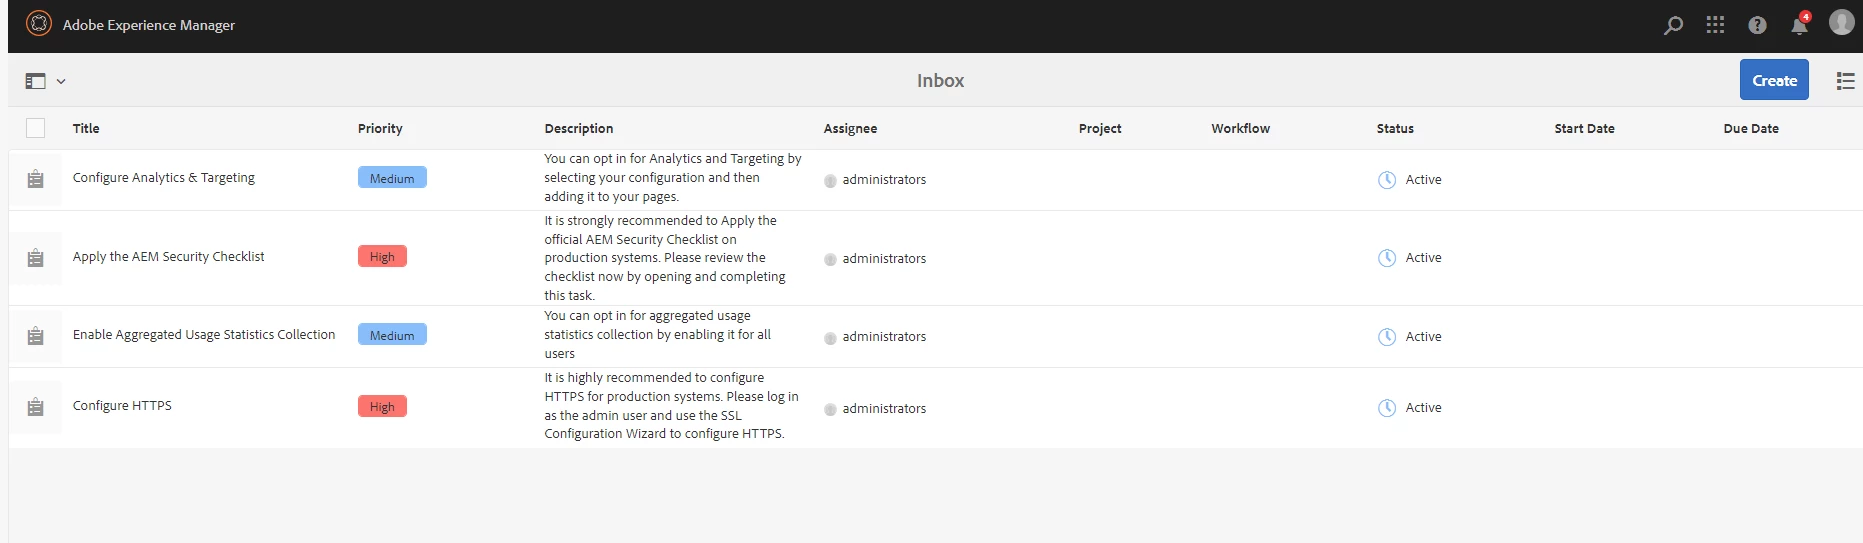This screenshot has width=1863, height=543.
Task: Click the Description column header
Action: coord(578,128)
